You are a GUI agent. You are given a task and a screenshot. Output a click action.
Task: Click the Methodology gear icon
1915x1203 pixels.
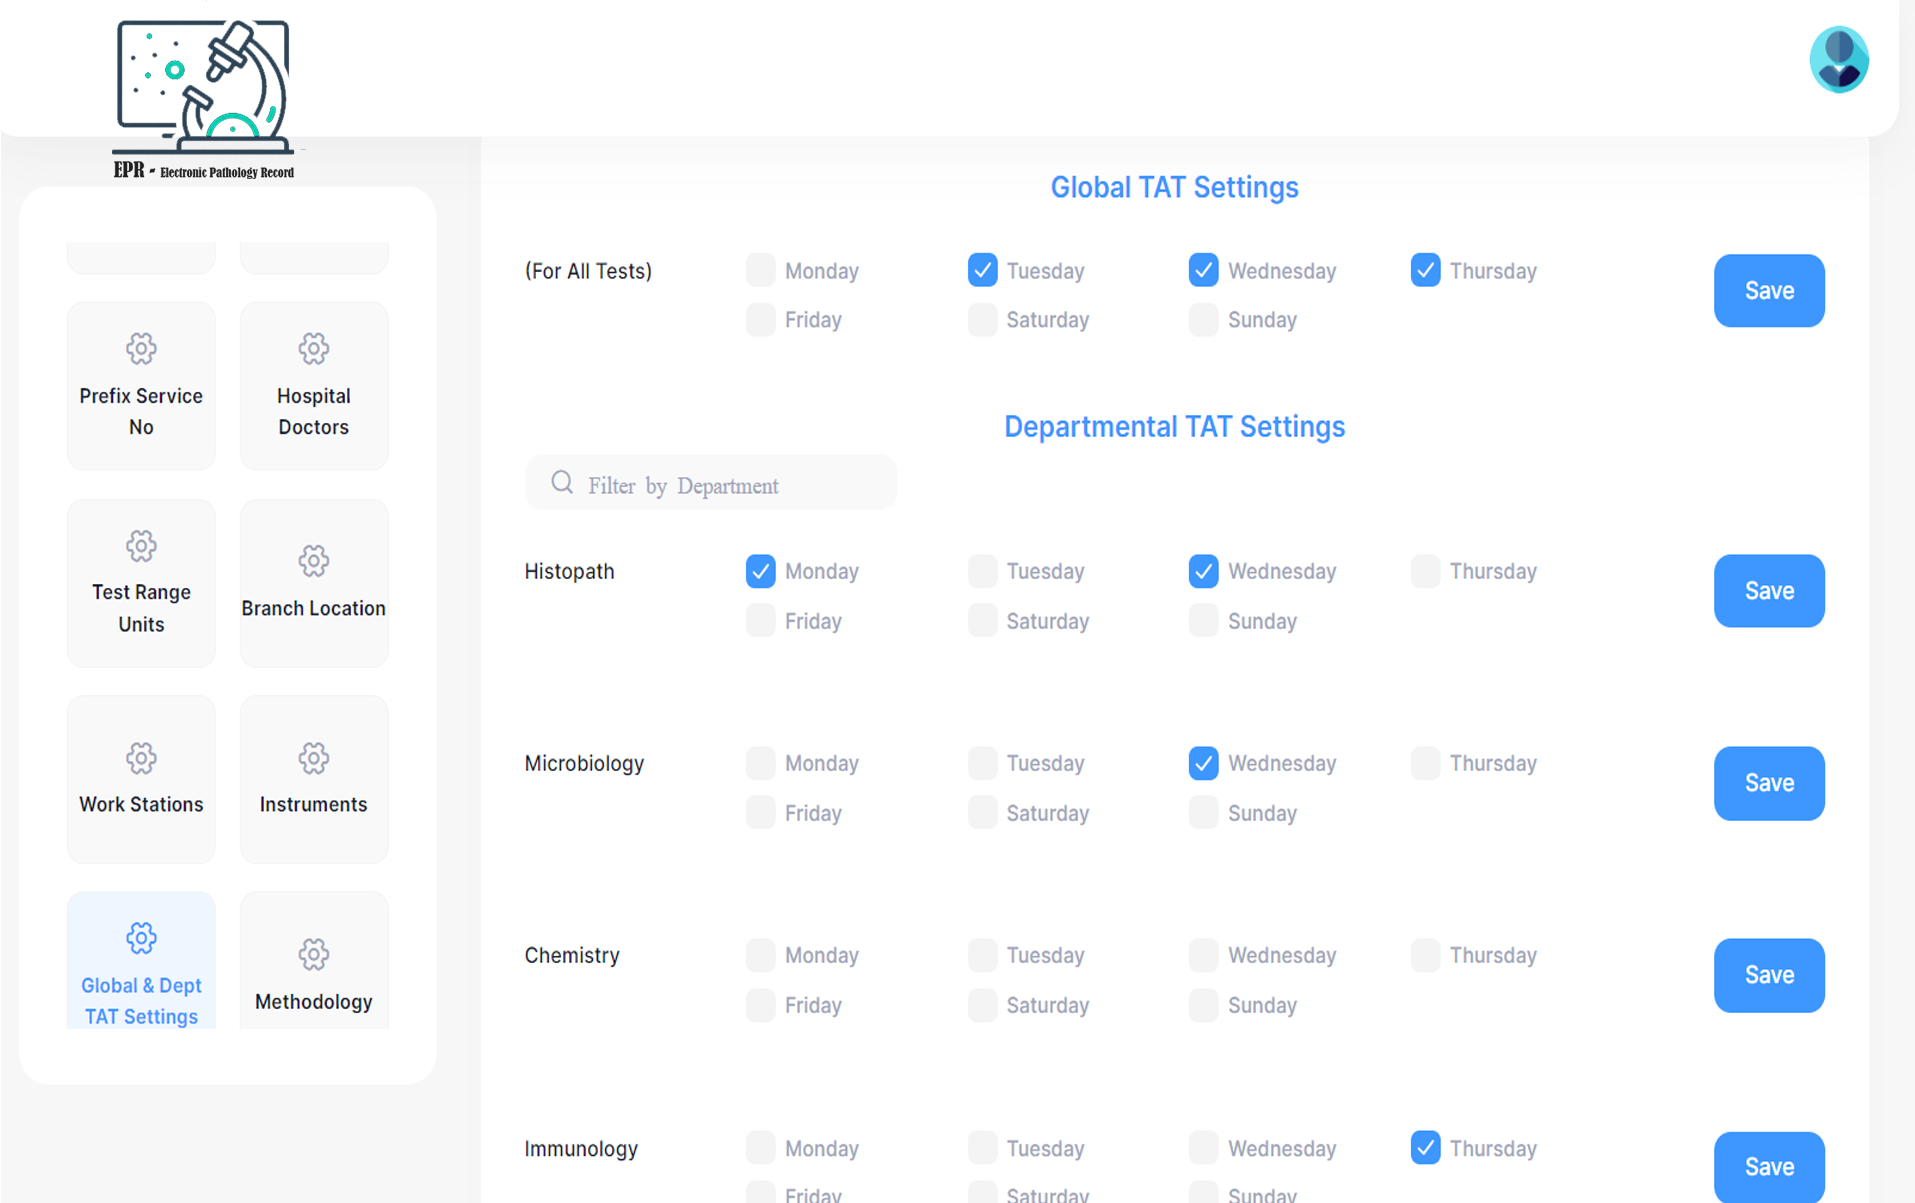[314, 954]
